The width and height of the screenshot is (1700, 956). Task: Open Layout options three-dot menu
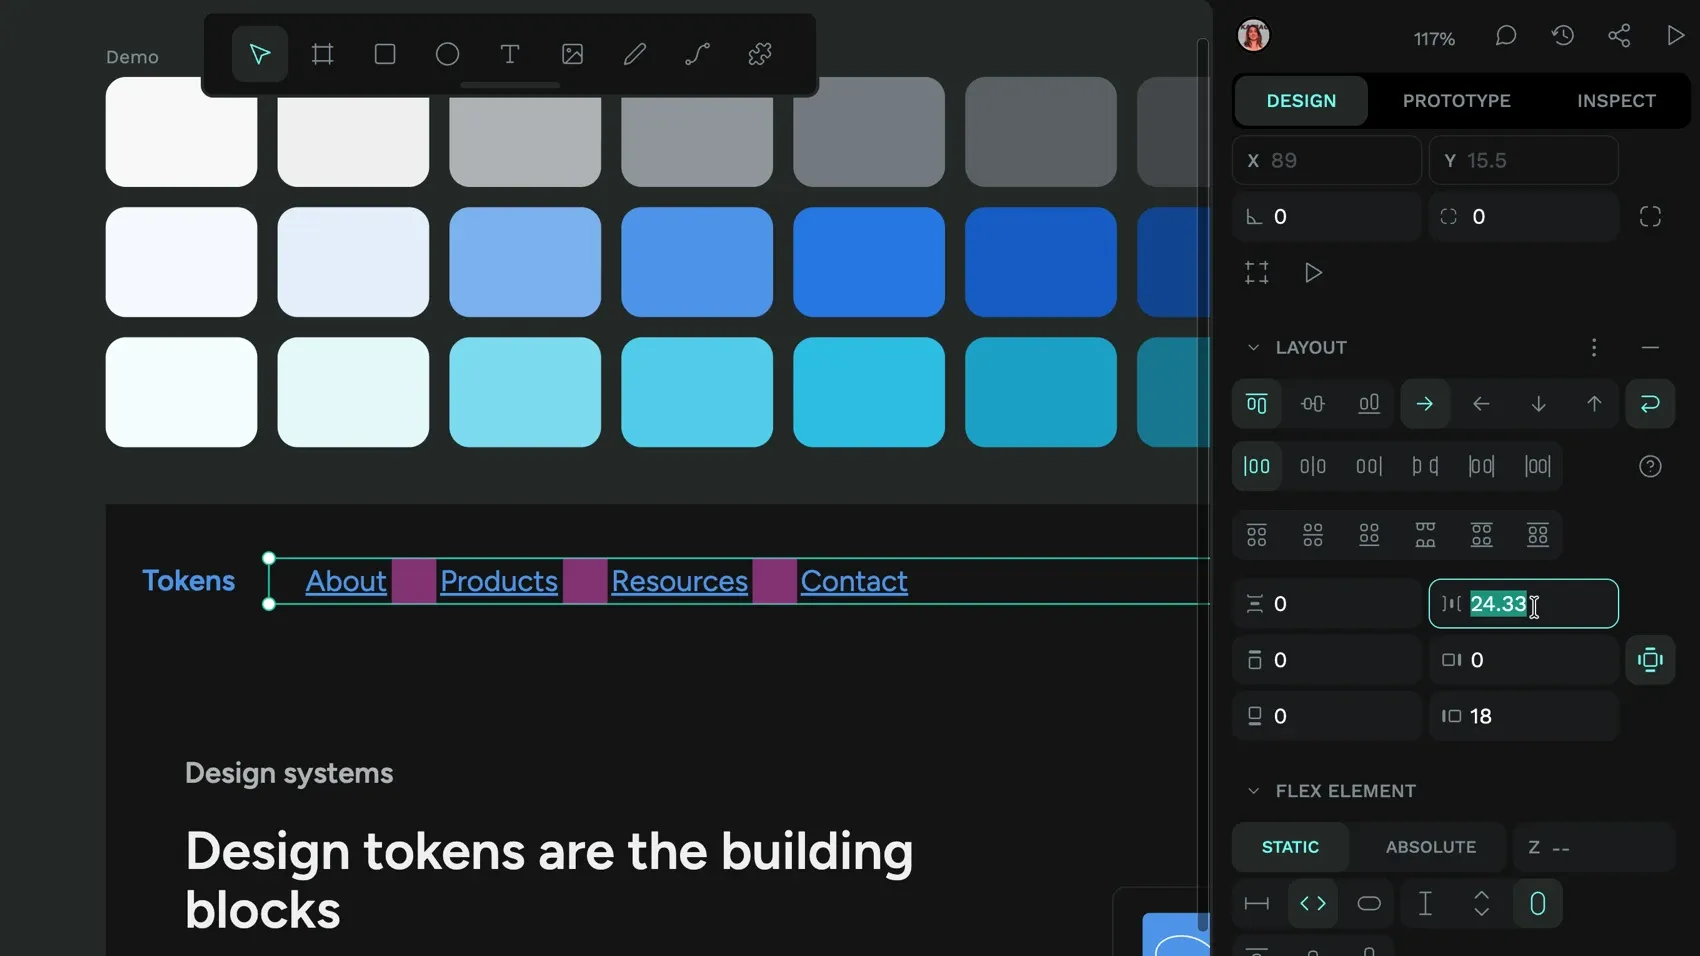click(x=1594, y=347)
